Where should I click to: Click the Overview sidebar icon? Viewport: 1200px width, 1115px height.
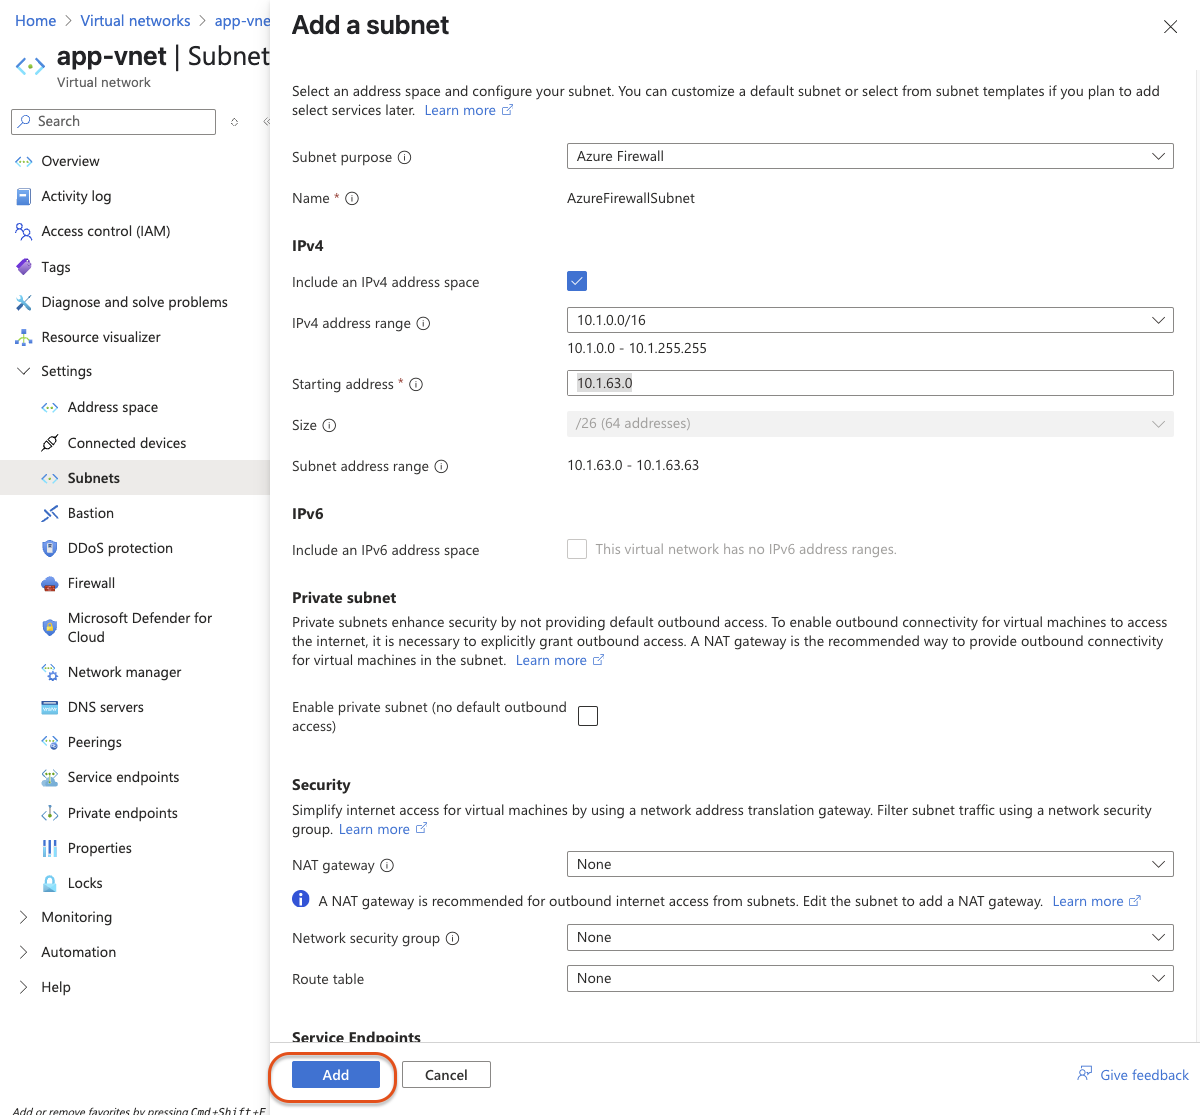(23, 161)
